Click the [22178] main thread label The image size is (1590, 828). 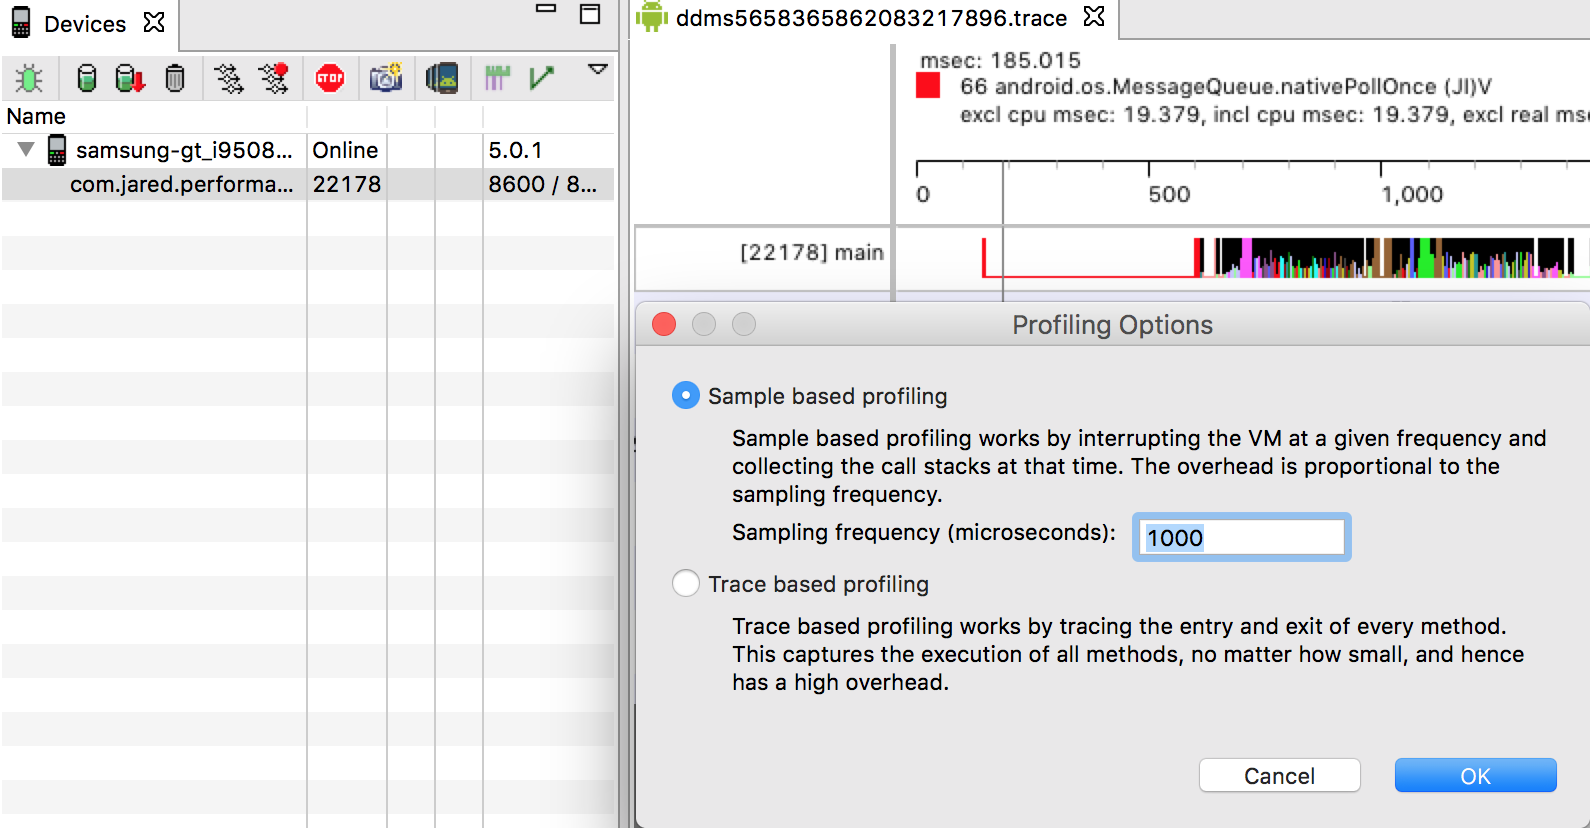811,252
